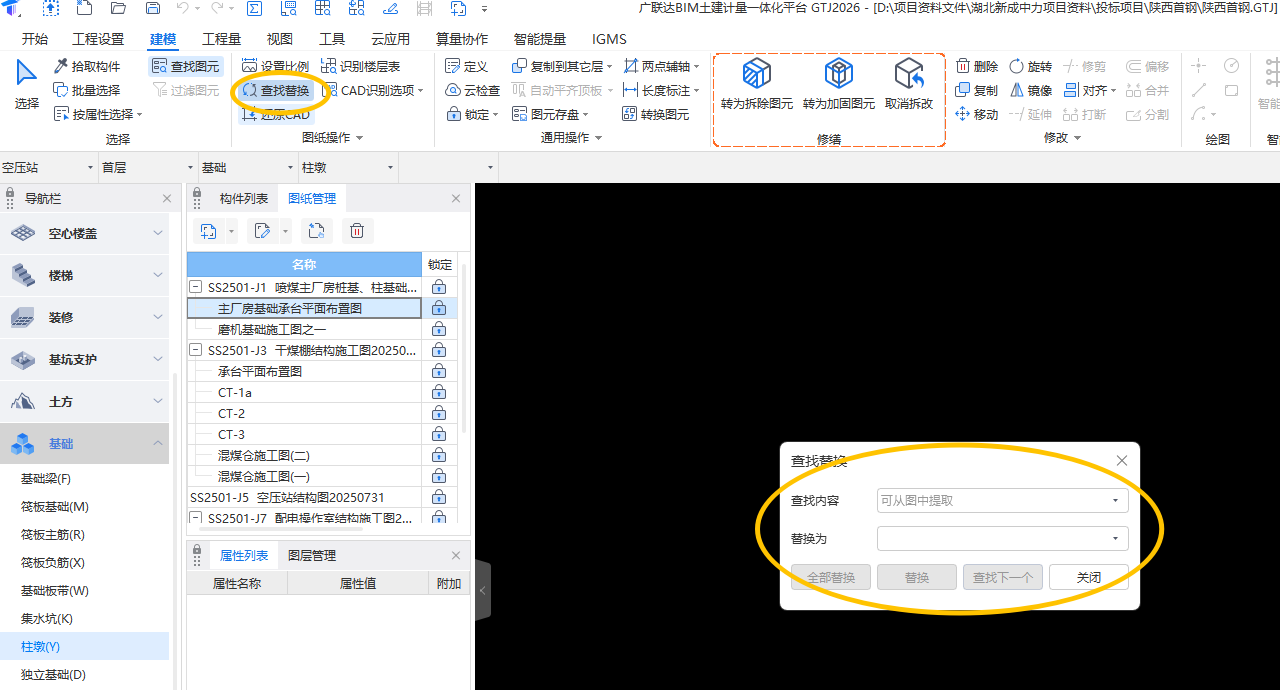
Task: Click trash delete icon in 图纸管理 panel
Action: coord(357,231)
